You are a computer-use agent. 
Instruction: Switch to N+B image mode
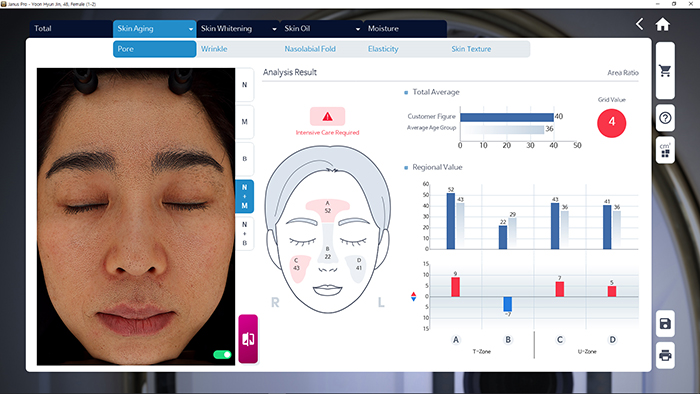(245, 234)
